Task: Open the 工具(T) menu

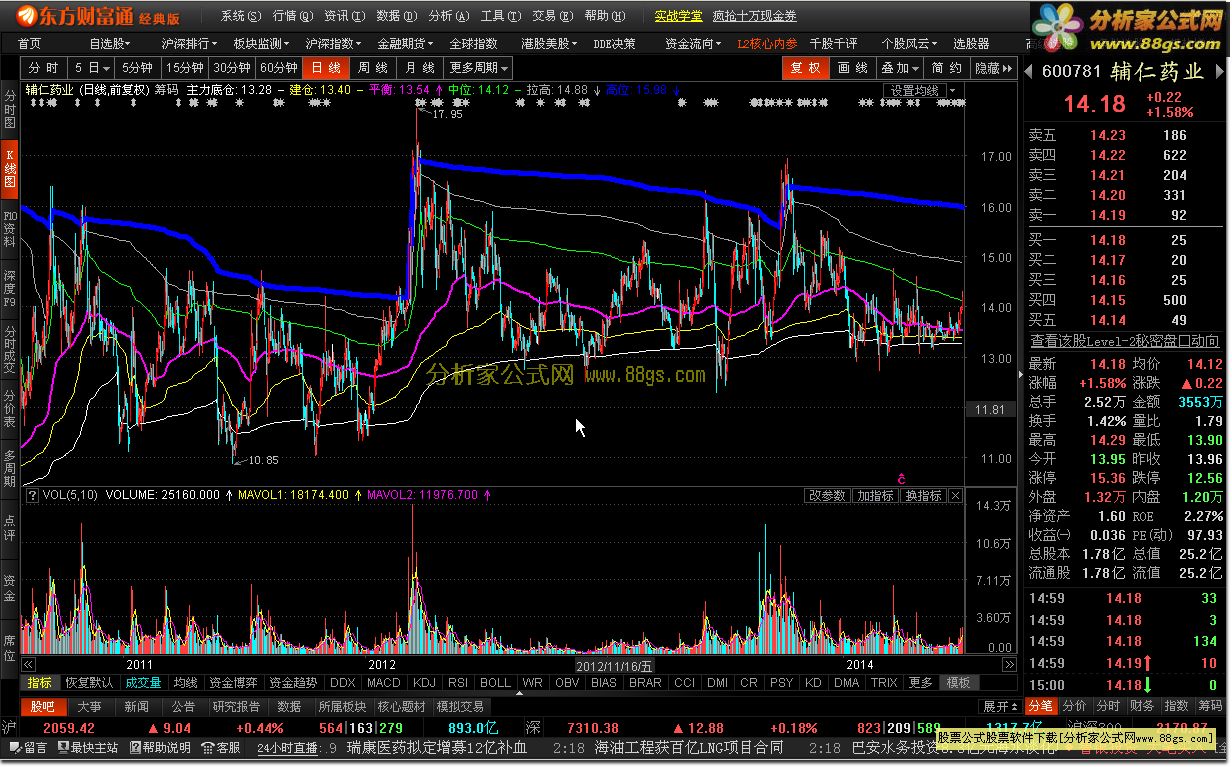Action: 501,16
